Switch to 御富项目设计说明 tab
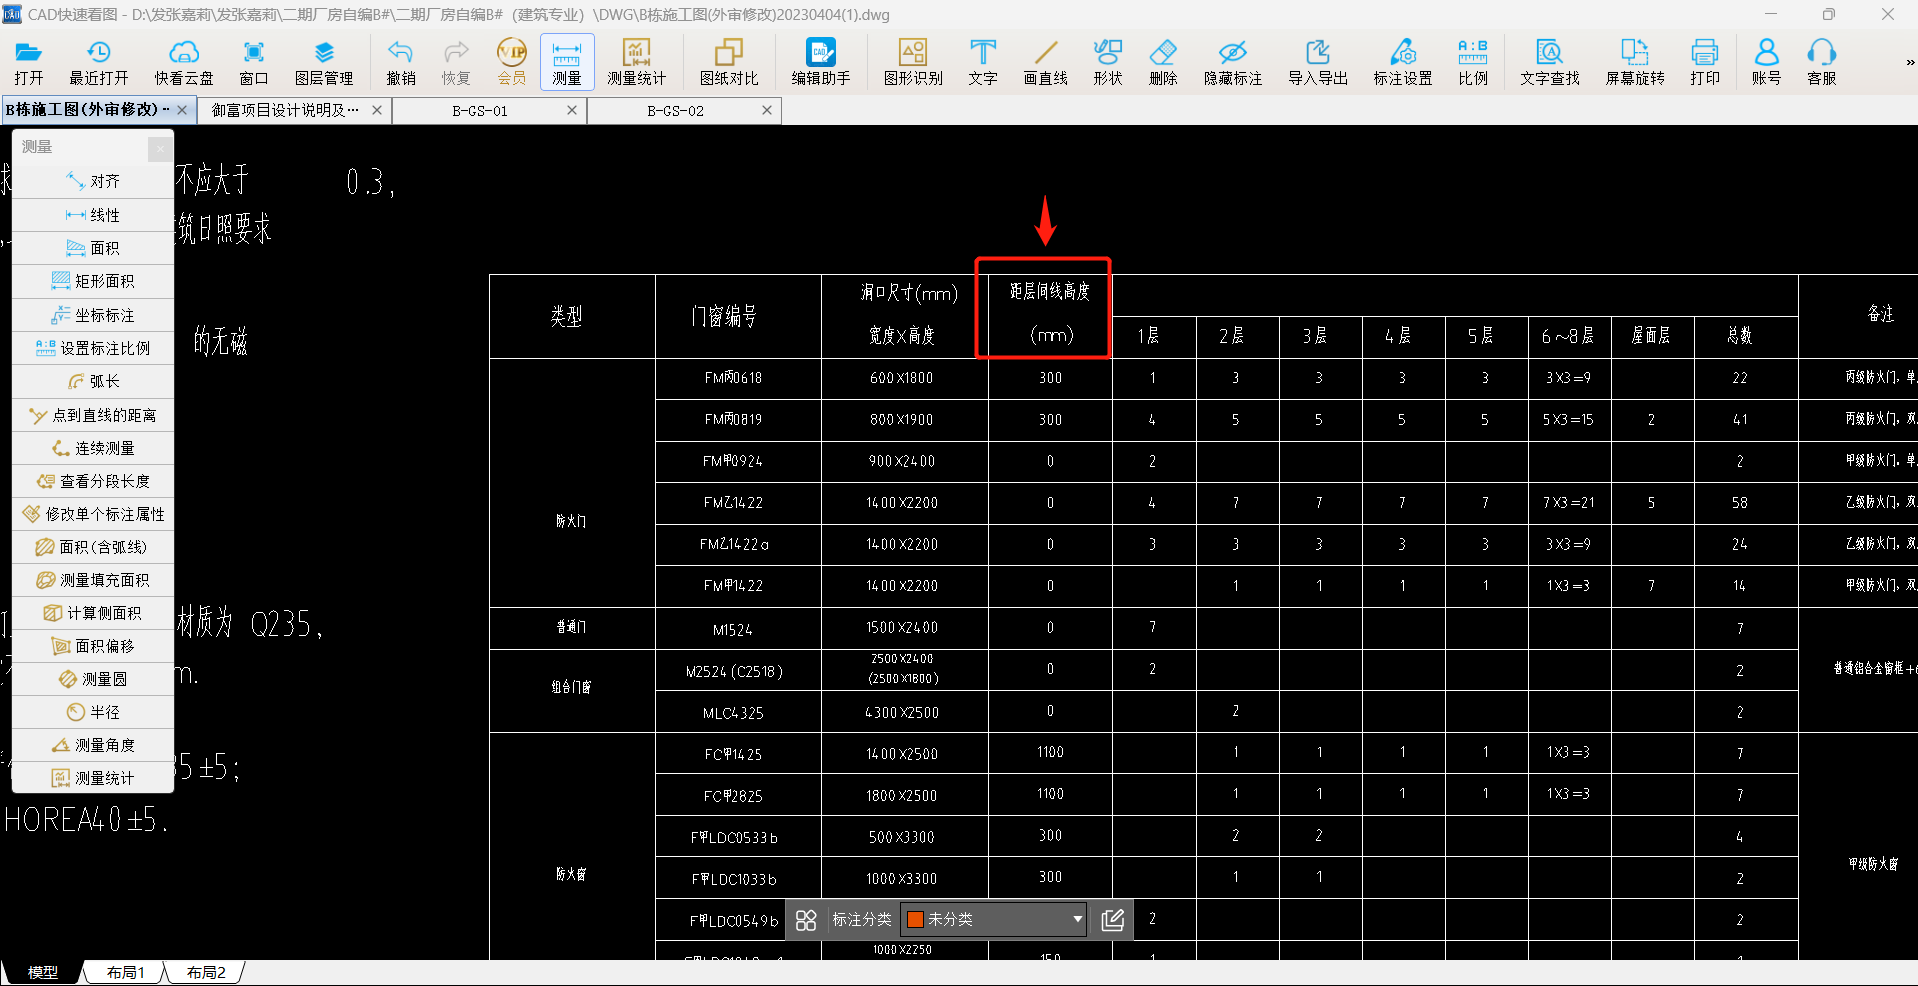Viewport: 1918px width, 986px height. point(285,110)
